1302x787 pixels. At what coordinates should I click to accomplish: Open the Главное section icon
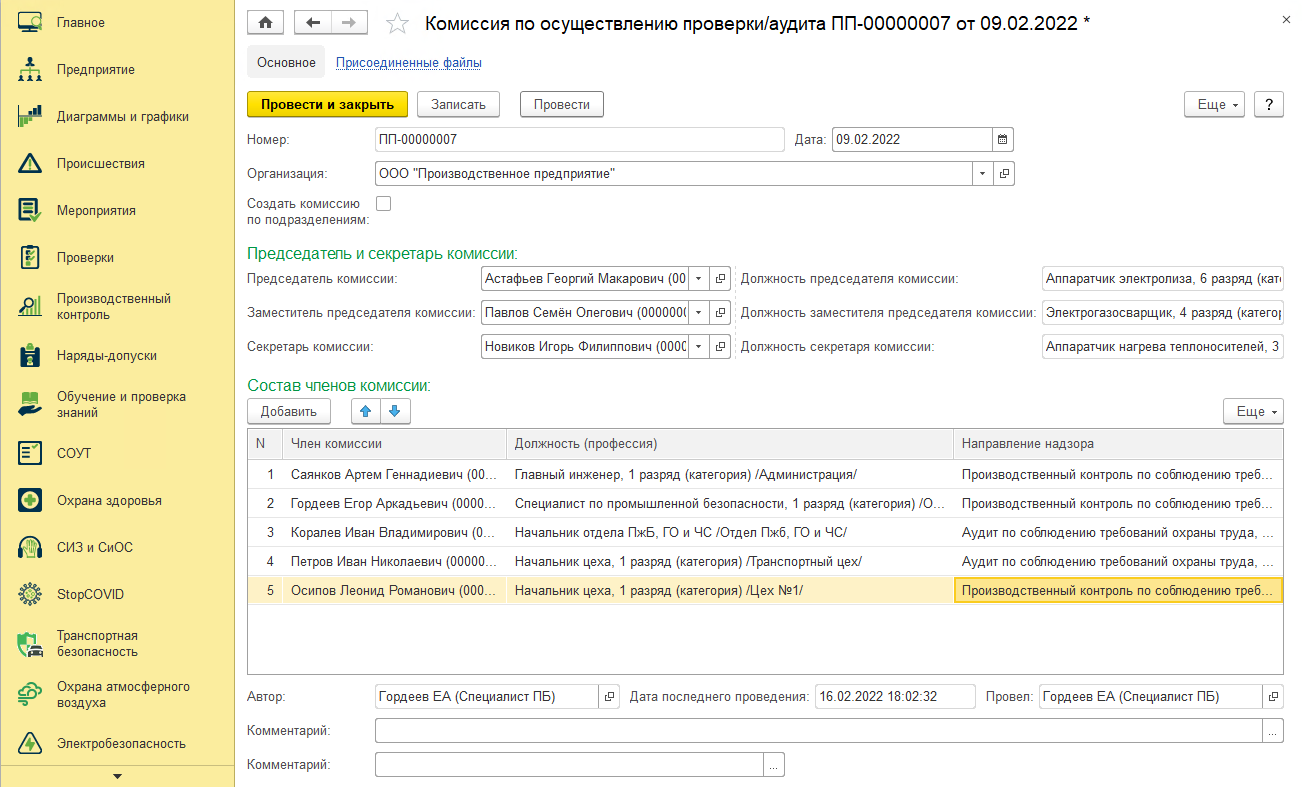pos(29,22)
